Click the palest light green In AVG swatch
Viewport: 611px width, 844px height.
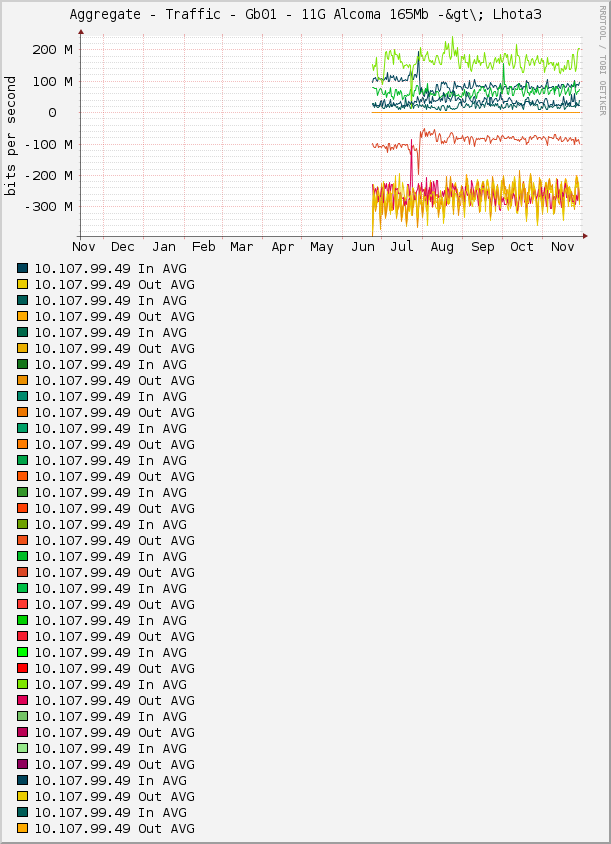tap(23, 749)
